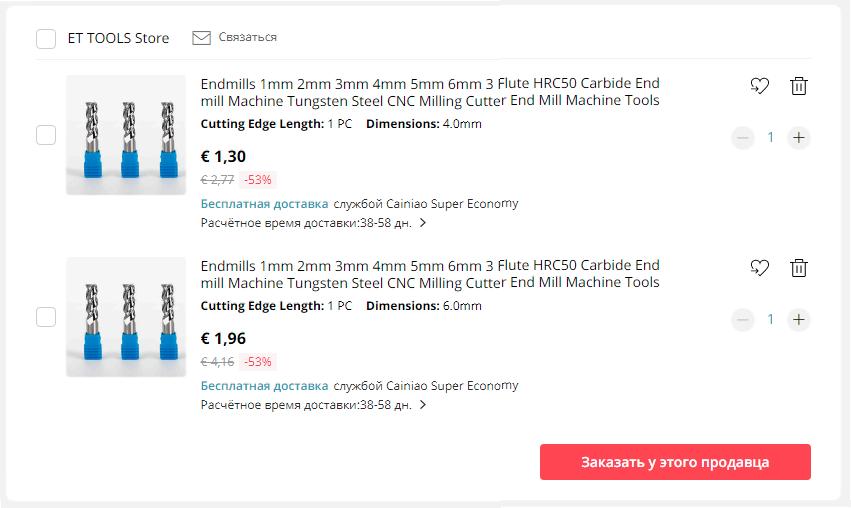Expand delivery time details for 4.0mm item

point(423,223)
